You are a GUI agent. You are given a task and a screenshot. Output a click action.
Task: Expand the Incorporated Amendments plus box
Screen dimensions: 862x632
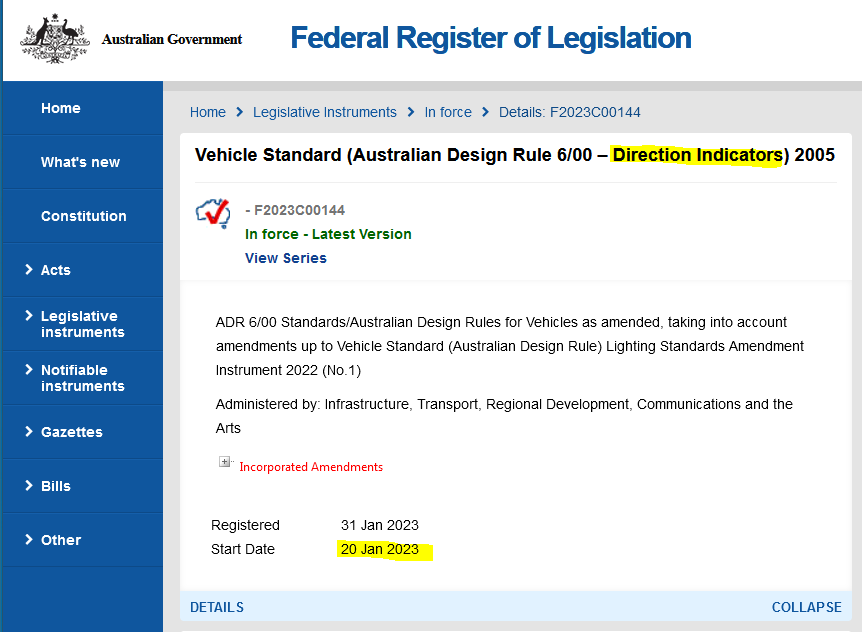pyautogui.click(x=224, y=462)
